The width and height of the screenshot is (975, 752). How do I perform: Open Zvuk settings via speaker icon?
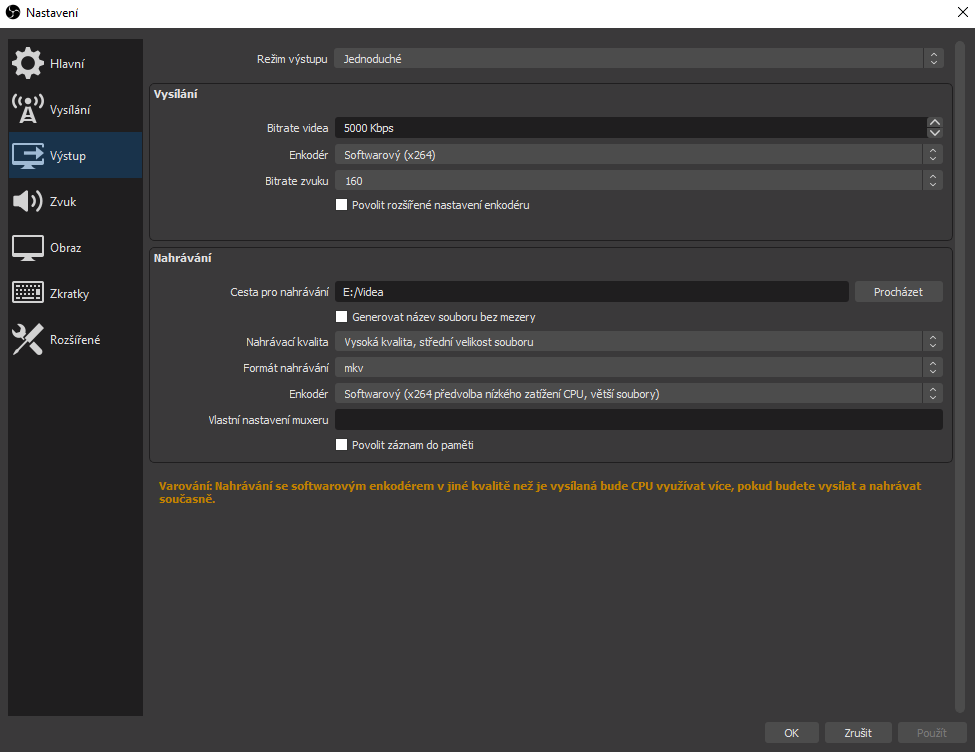(28, 202)
